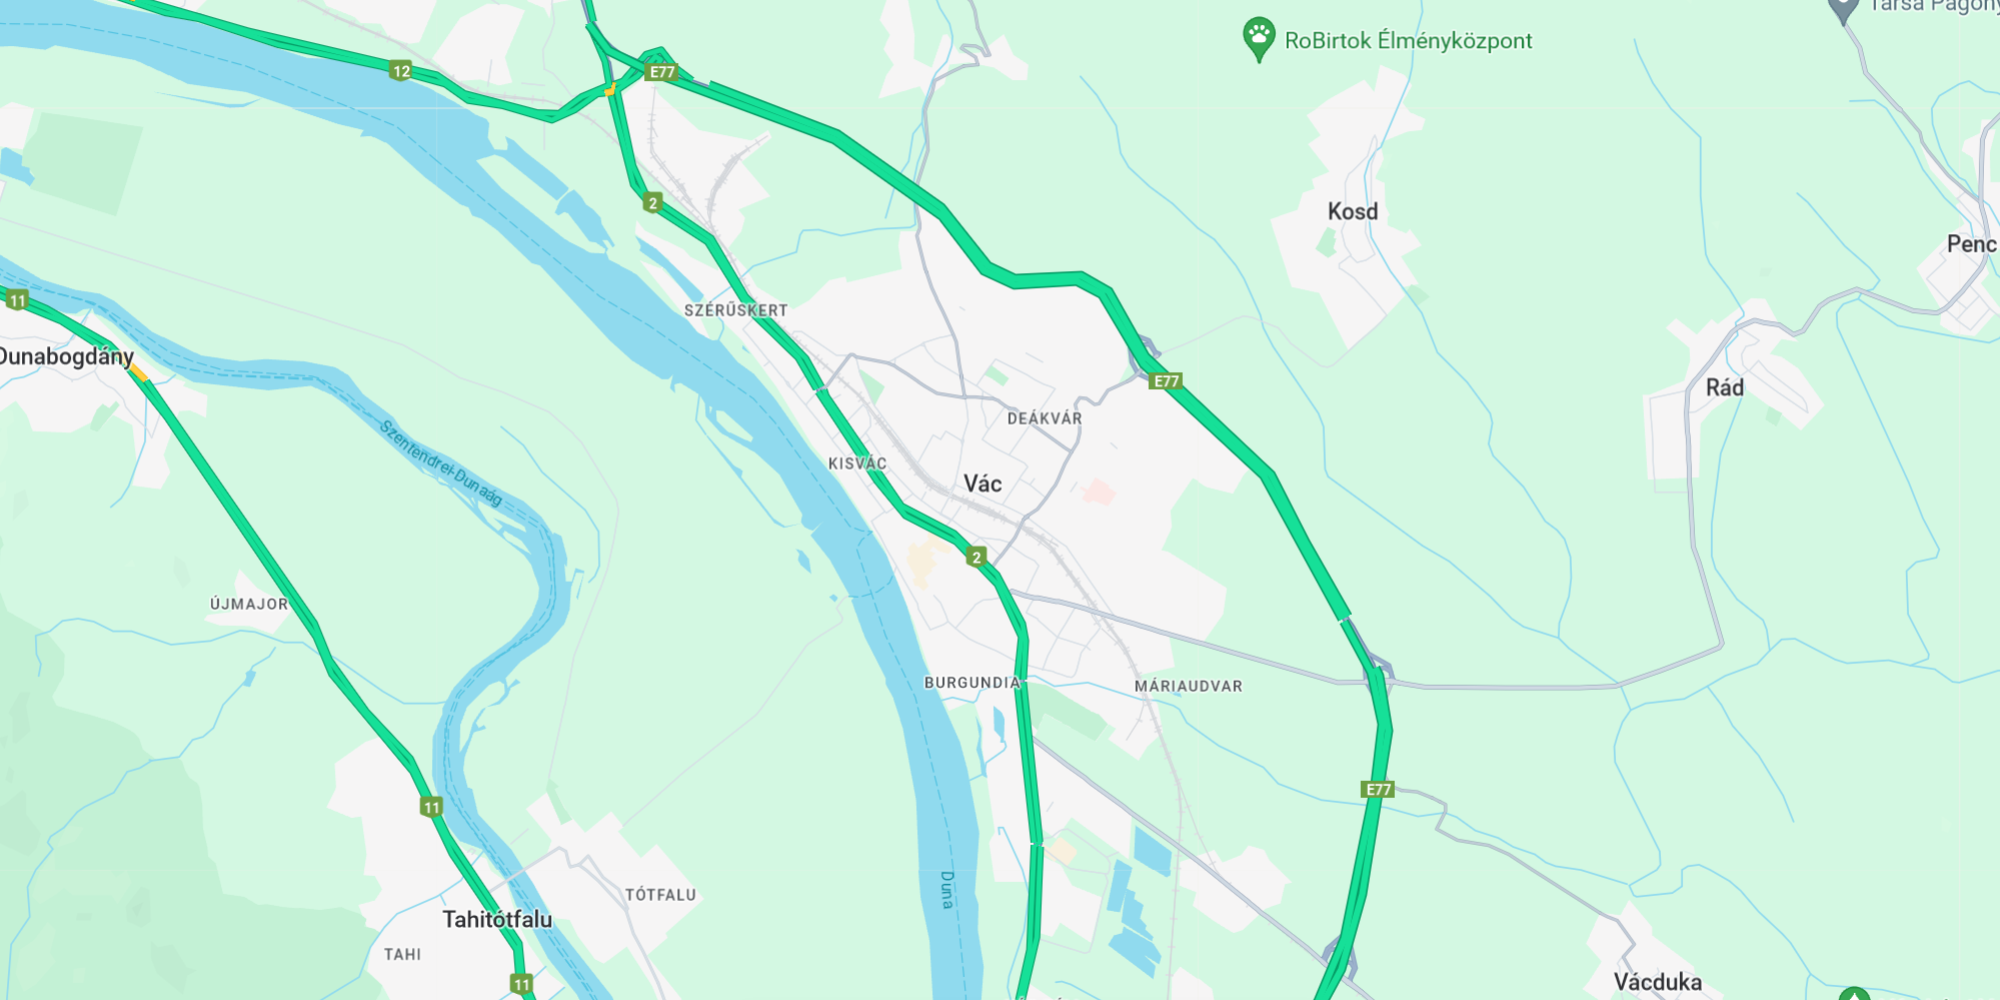
Task: Click the E77 shield near Deákvár
Action: pyautogui.click(x=1165, y=381)
